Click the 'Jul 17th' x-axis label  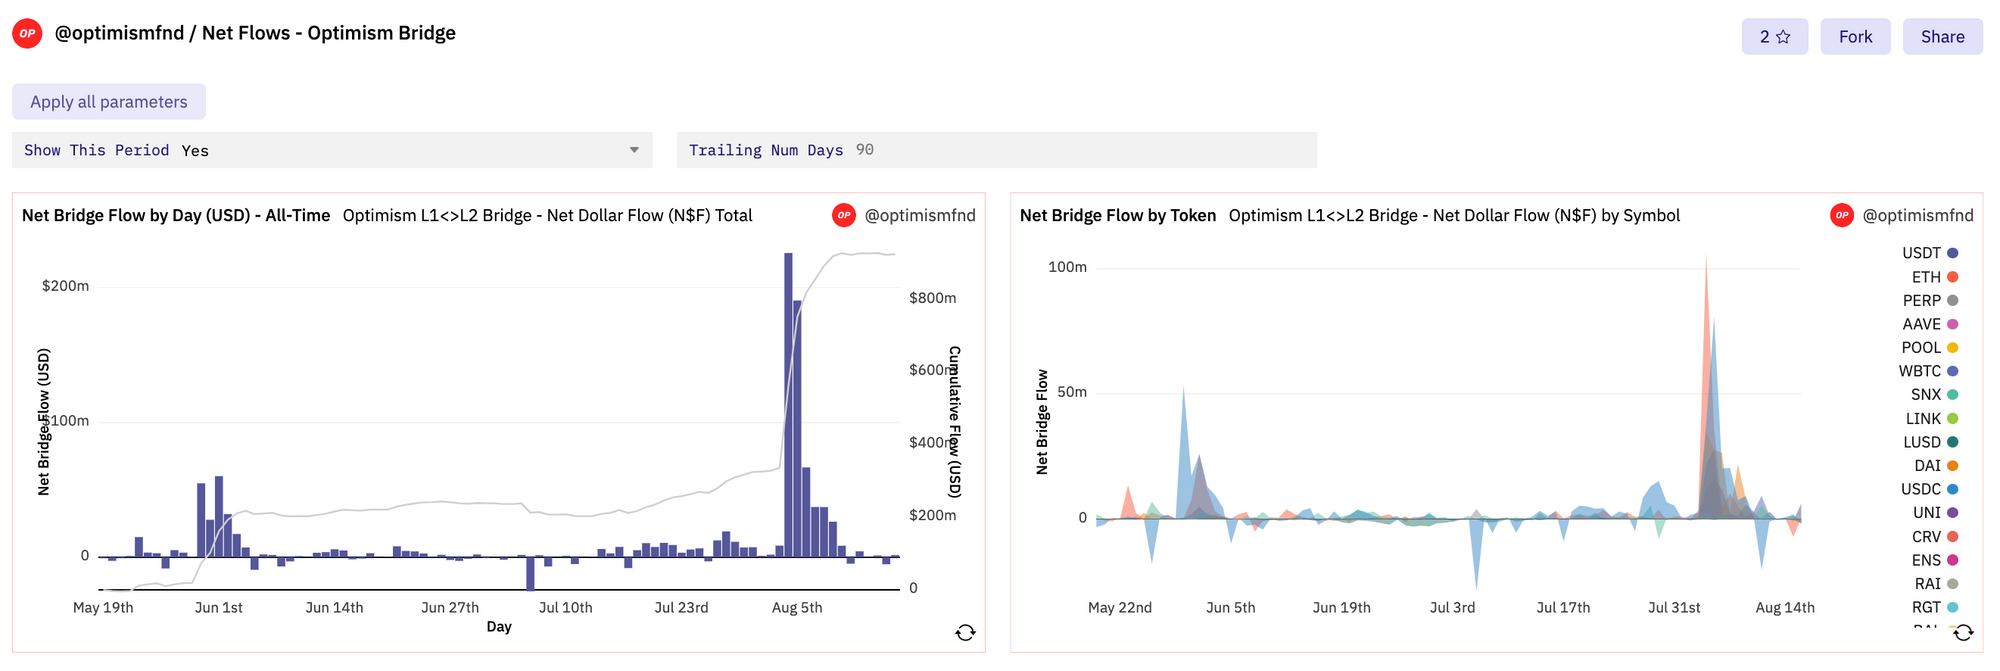[1563, 608]
